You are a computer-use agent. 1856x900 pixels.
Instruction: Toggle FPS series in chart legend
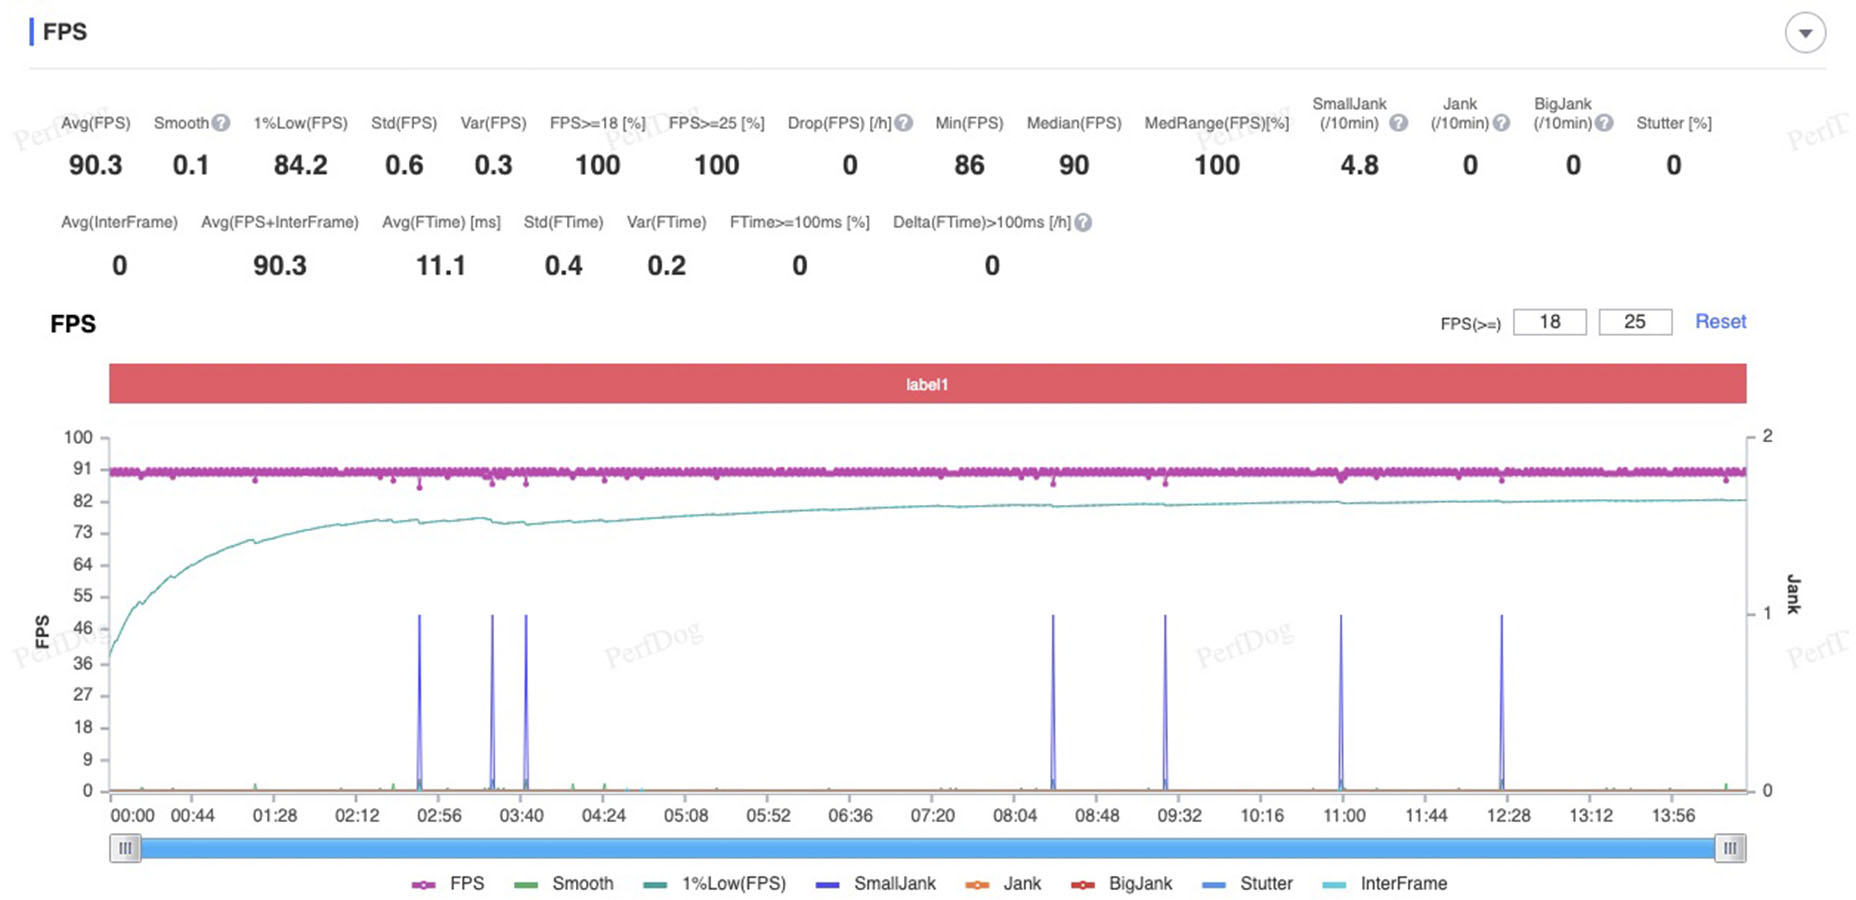pos(448,884)
